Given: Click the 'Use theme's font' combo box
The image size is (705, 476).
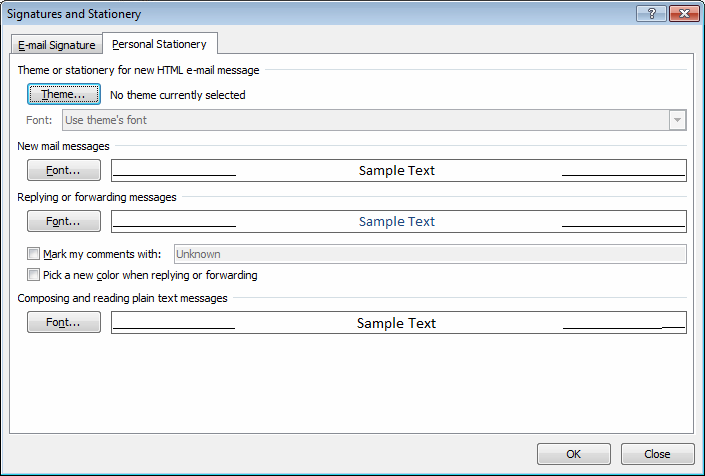Looking at the screenshot, I should 374,120.
